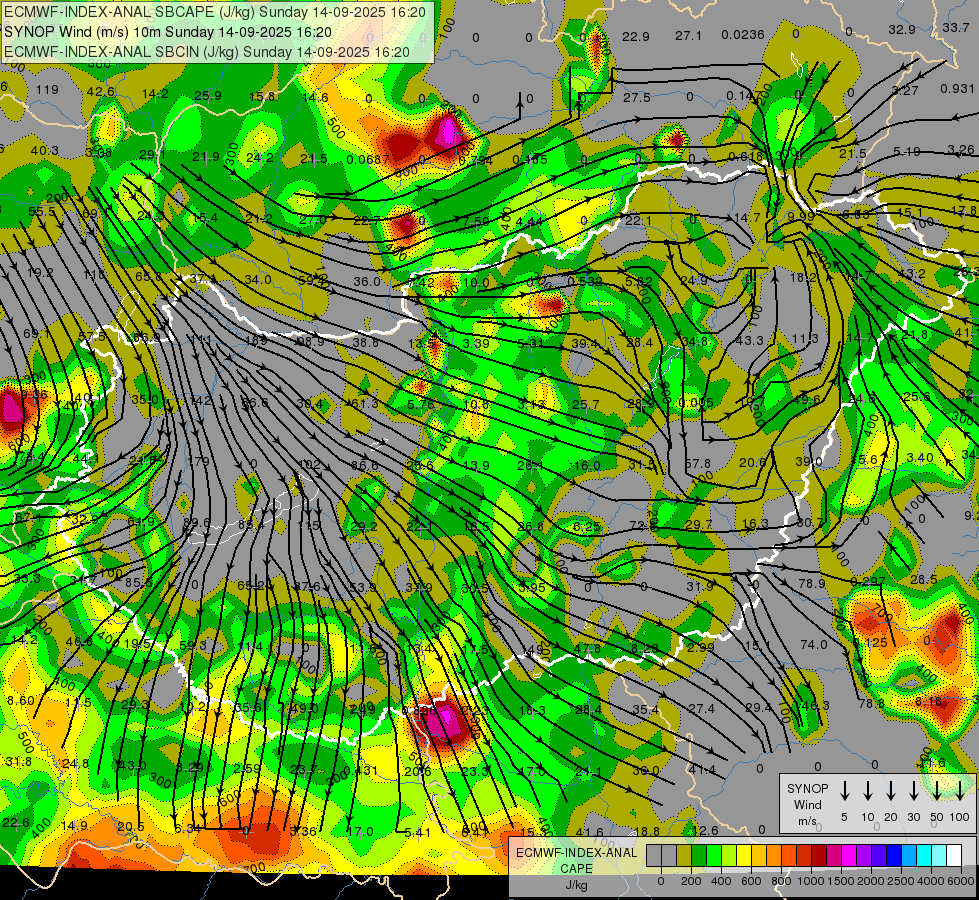The image size is (979, 900).
Task: Select the olive CAPE legend swatch
Action: click(684, 855)
